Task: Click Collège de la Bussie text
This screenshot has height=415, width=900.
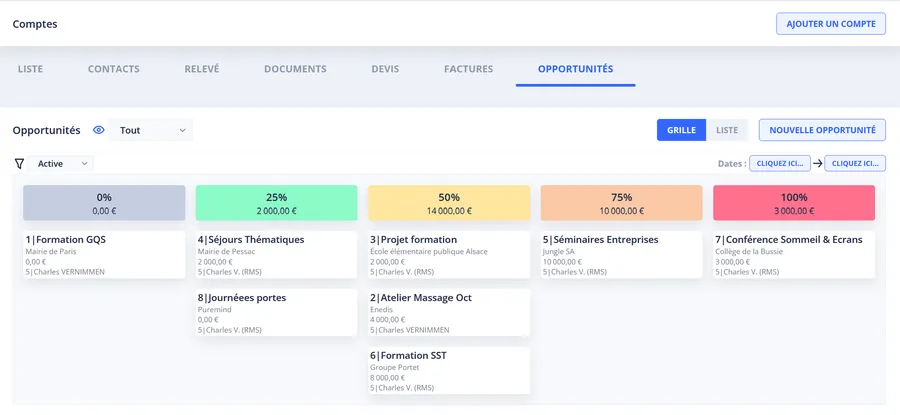Action: 749,251
